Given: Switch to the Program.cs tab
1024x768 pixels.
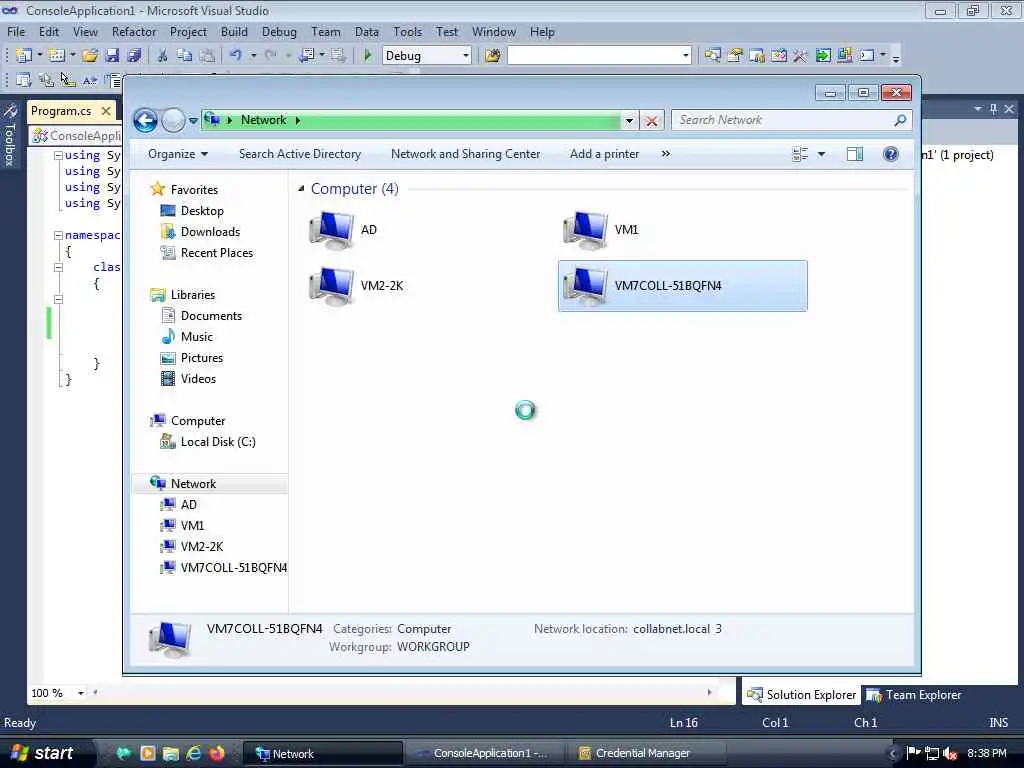Looking at the screenshot, I should tap(61, 111).
